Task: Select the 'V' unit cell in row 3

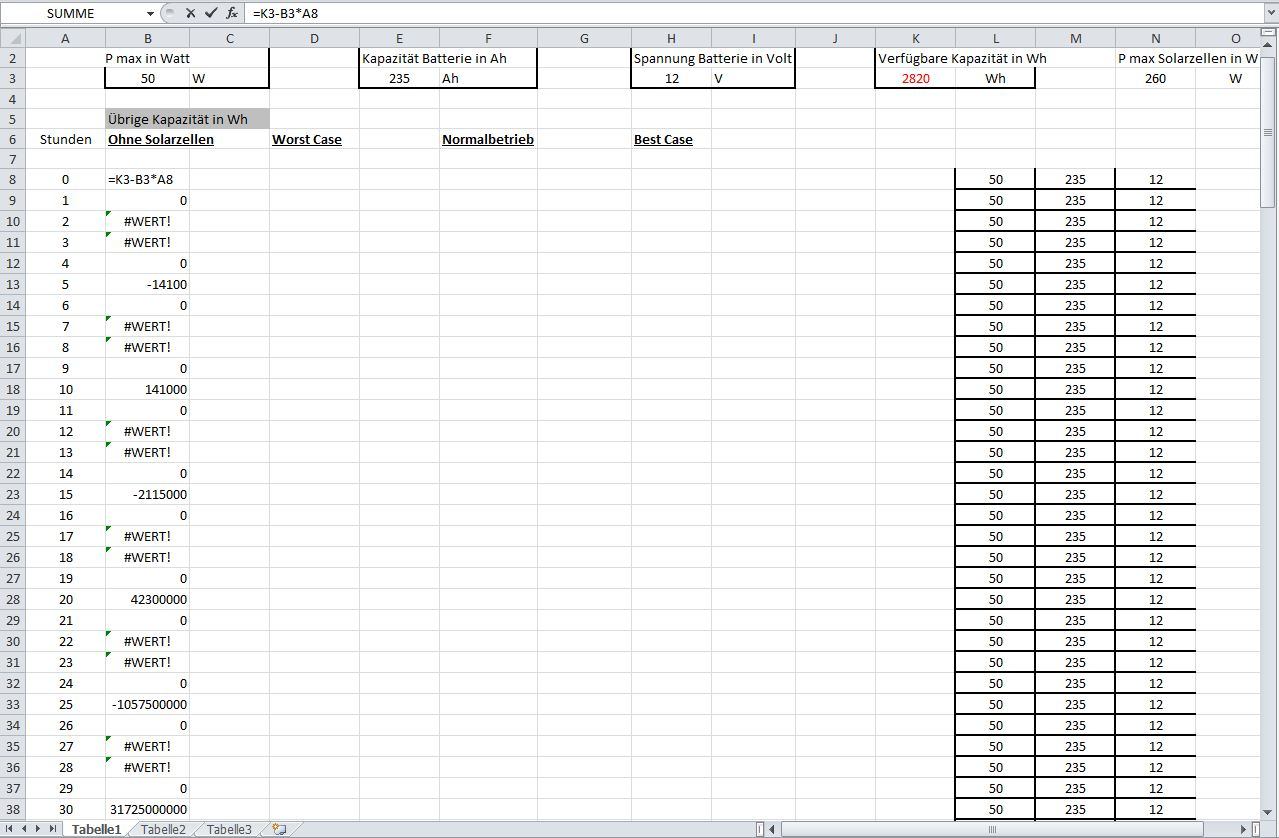Action: [x=753, y=78]
